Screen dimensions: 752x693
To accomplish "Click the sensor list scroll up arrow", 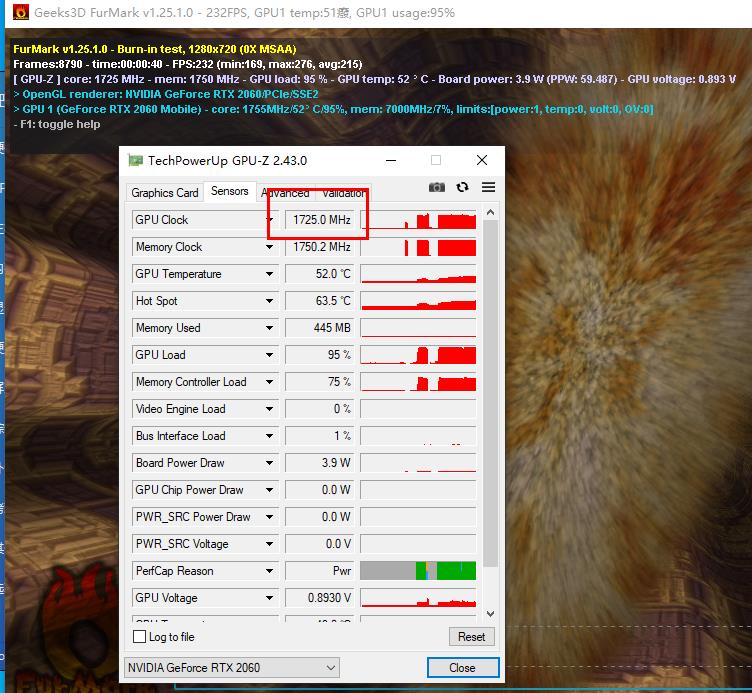I will (x=490, y=212).
